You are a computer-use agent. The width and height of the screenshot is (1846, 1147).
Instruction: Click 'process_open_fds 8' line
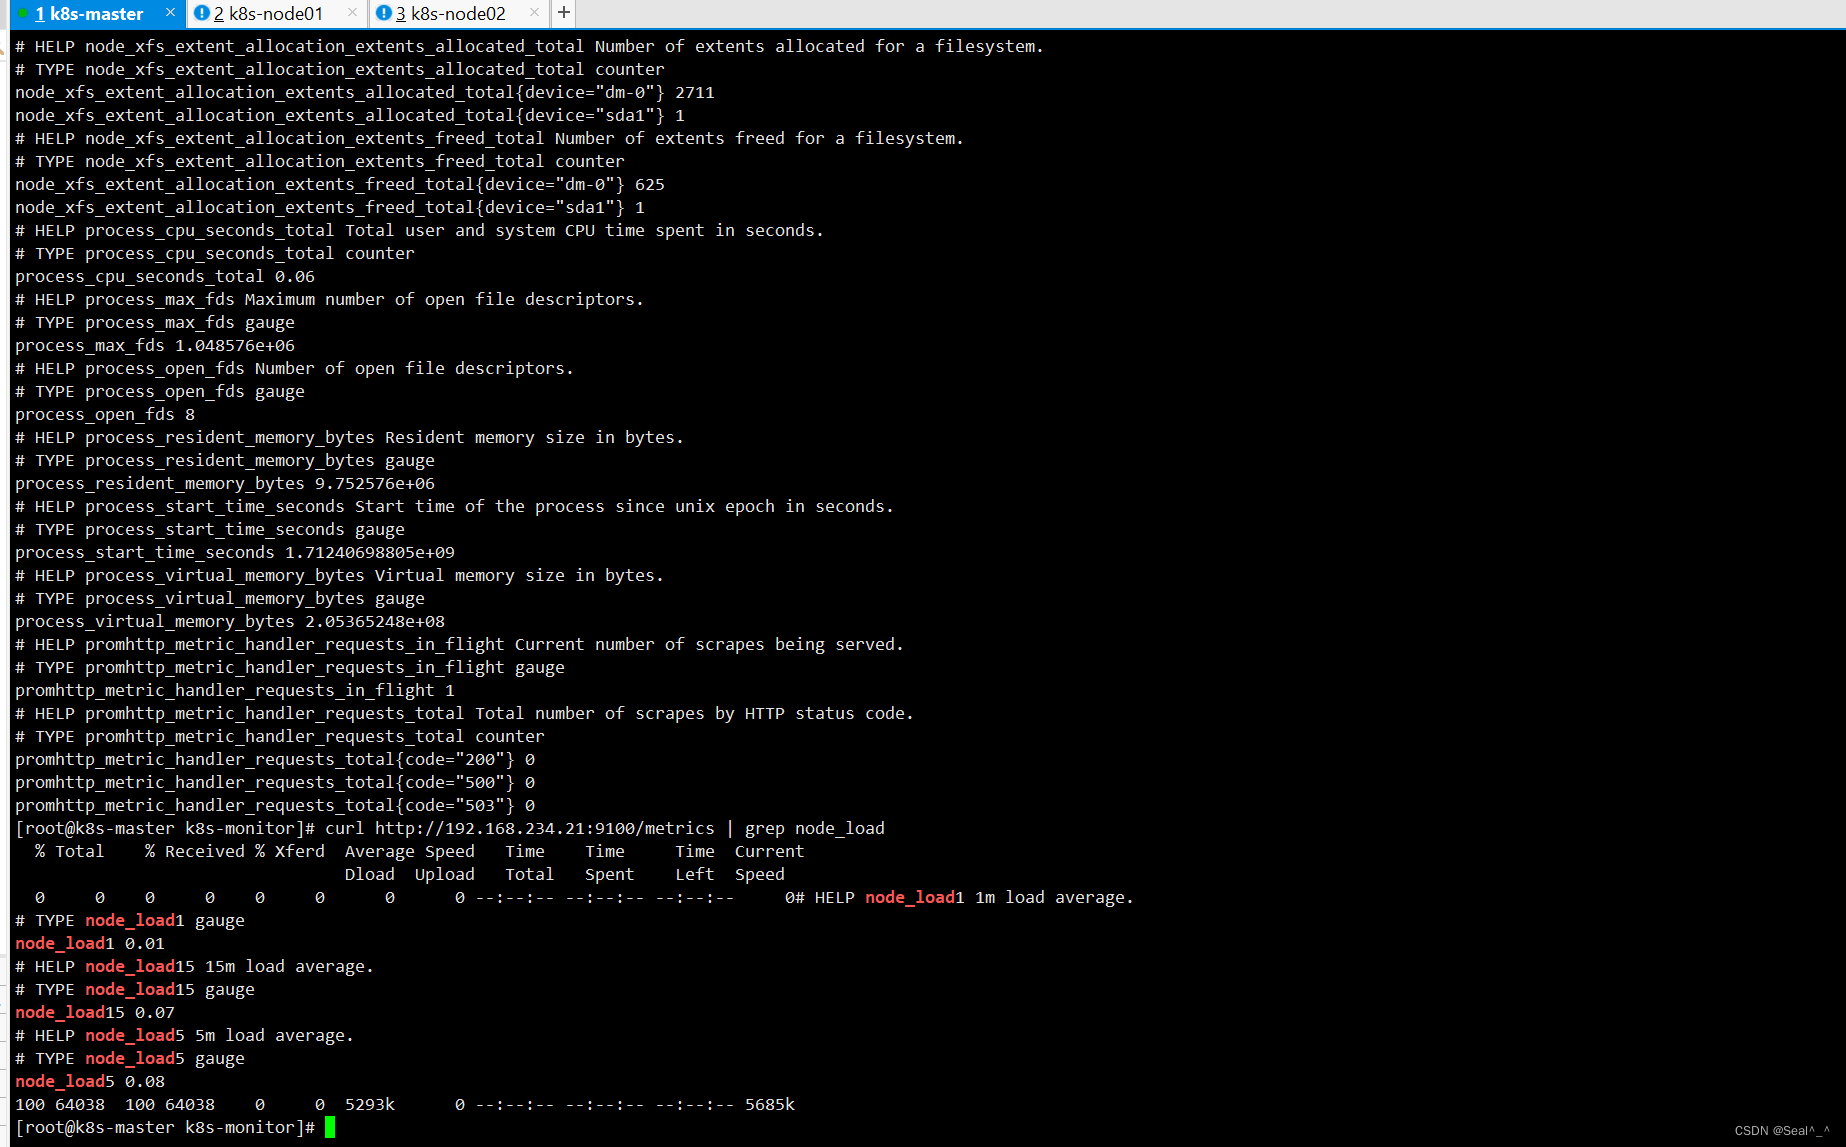pyautogui.click(x=105, y=414)
